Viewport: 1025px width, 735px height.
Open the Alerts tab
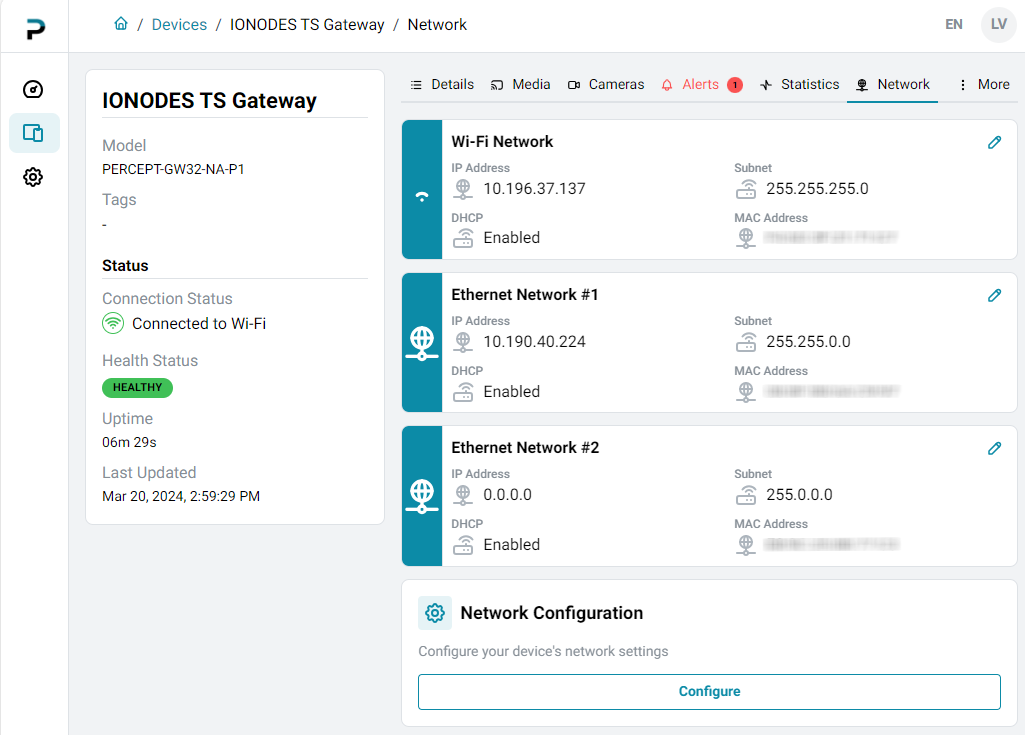click(x=701, y=84)
